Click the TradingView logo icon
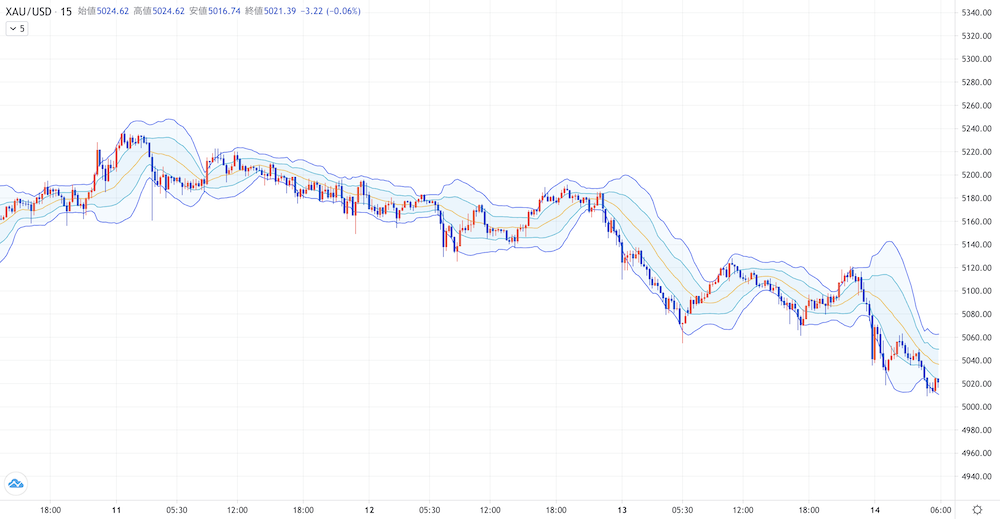1000x519 pixels. (16, 484)
